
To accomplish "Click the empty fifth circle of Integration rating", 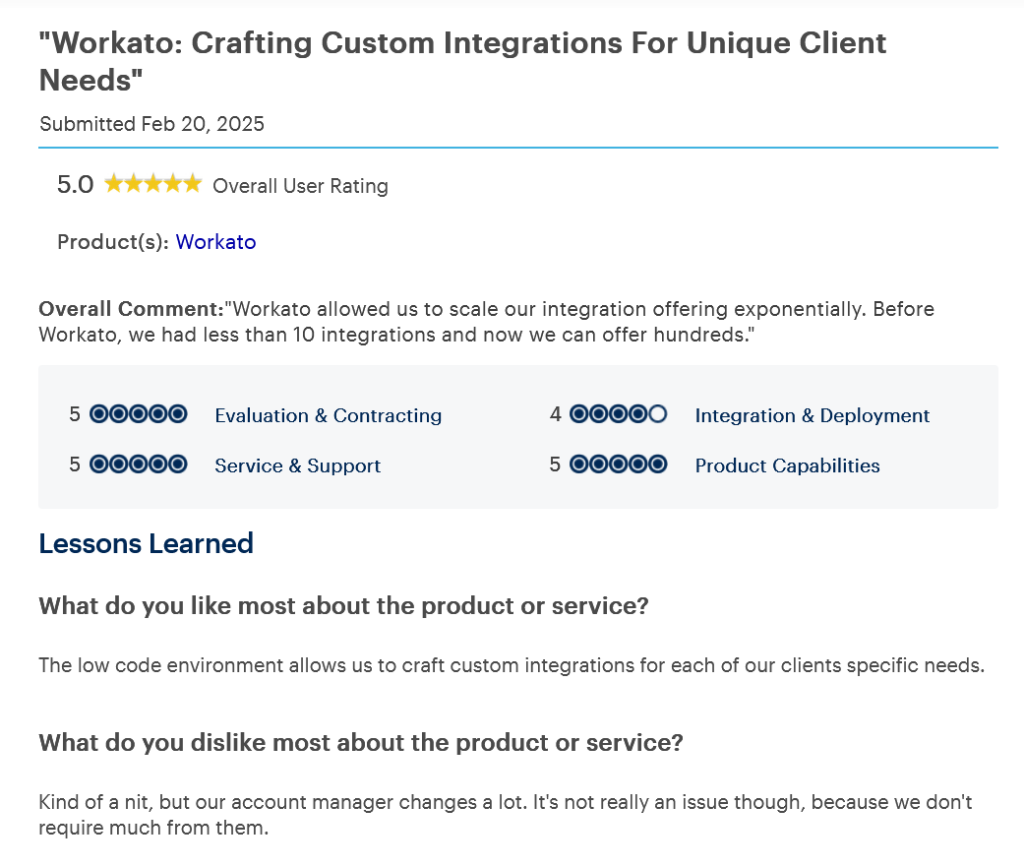I will pos(657,414).
